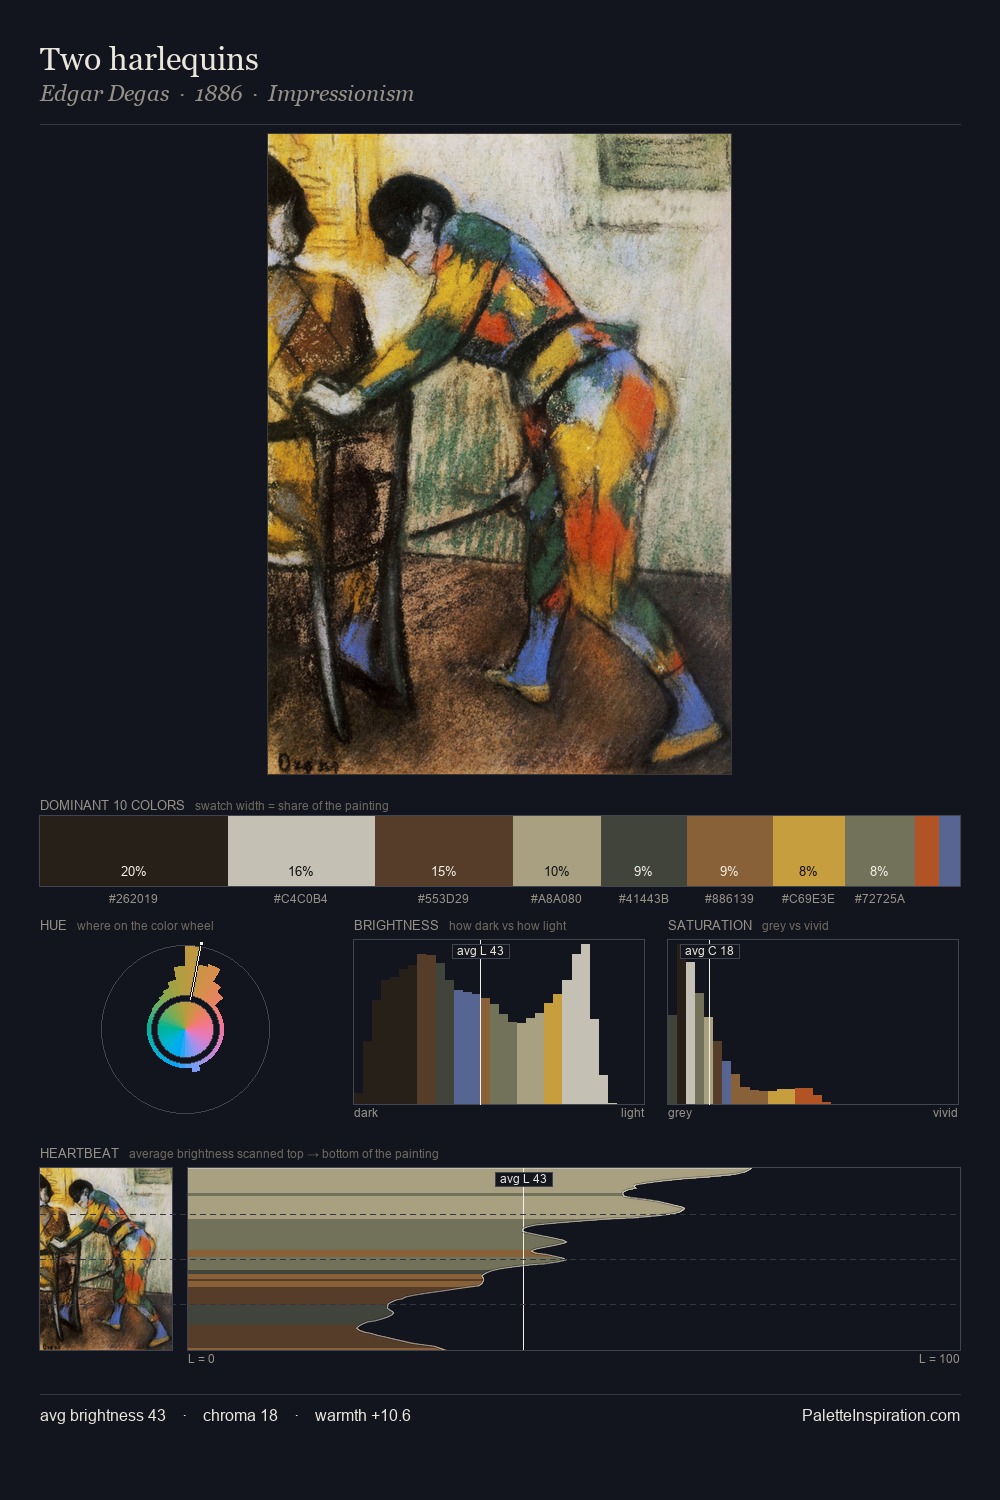Screen dimensions: 1000x1500
Task: Select the narrow rust orange swatch
Action: [927, 851]
